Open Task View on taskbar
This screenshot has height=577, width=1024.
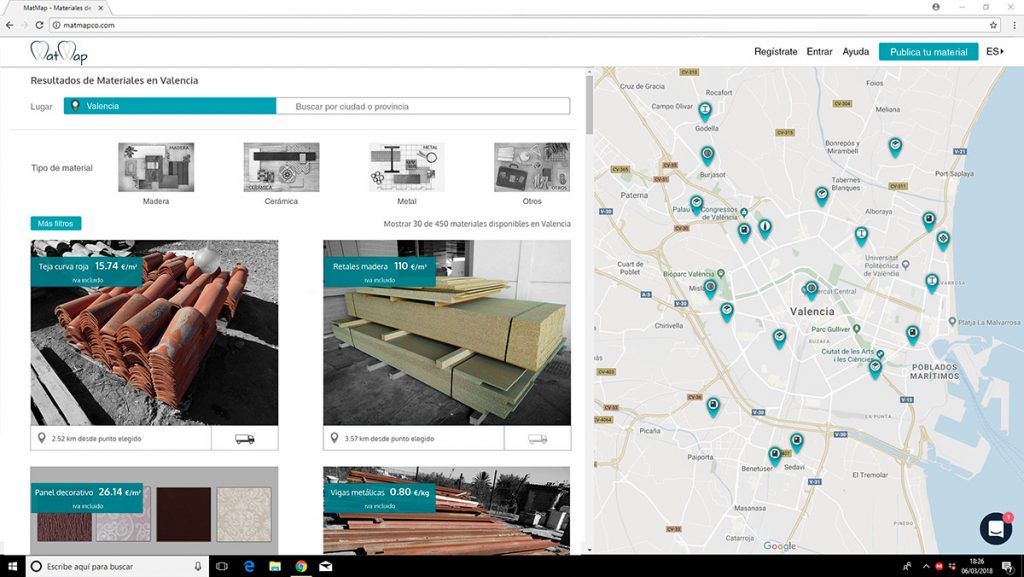point(222,567)
